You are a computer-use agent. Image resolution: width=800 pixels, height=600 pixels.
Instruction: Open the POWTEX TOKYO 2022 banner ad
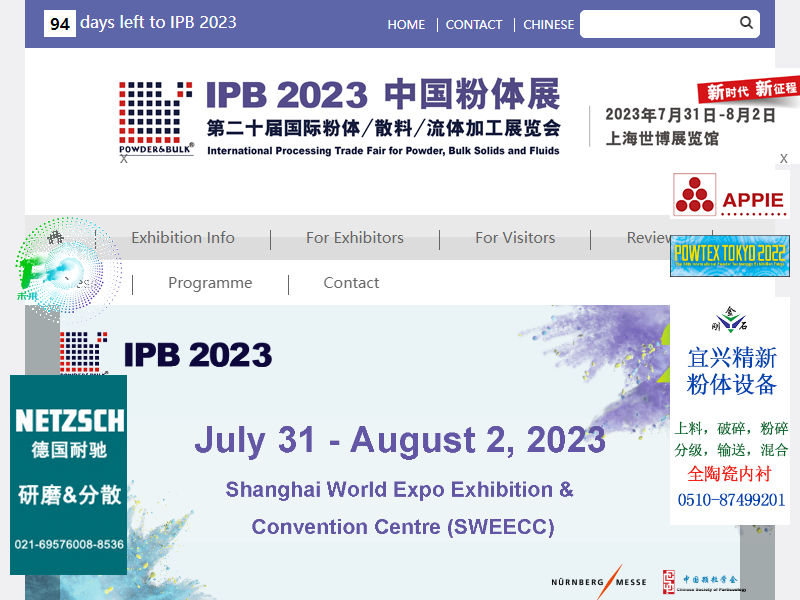pyautogui.click(x=730, y=256)
